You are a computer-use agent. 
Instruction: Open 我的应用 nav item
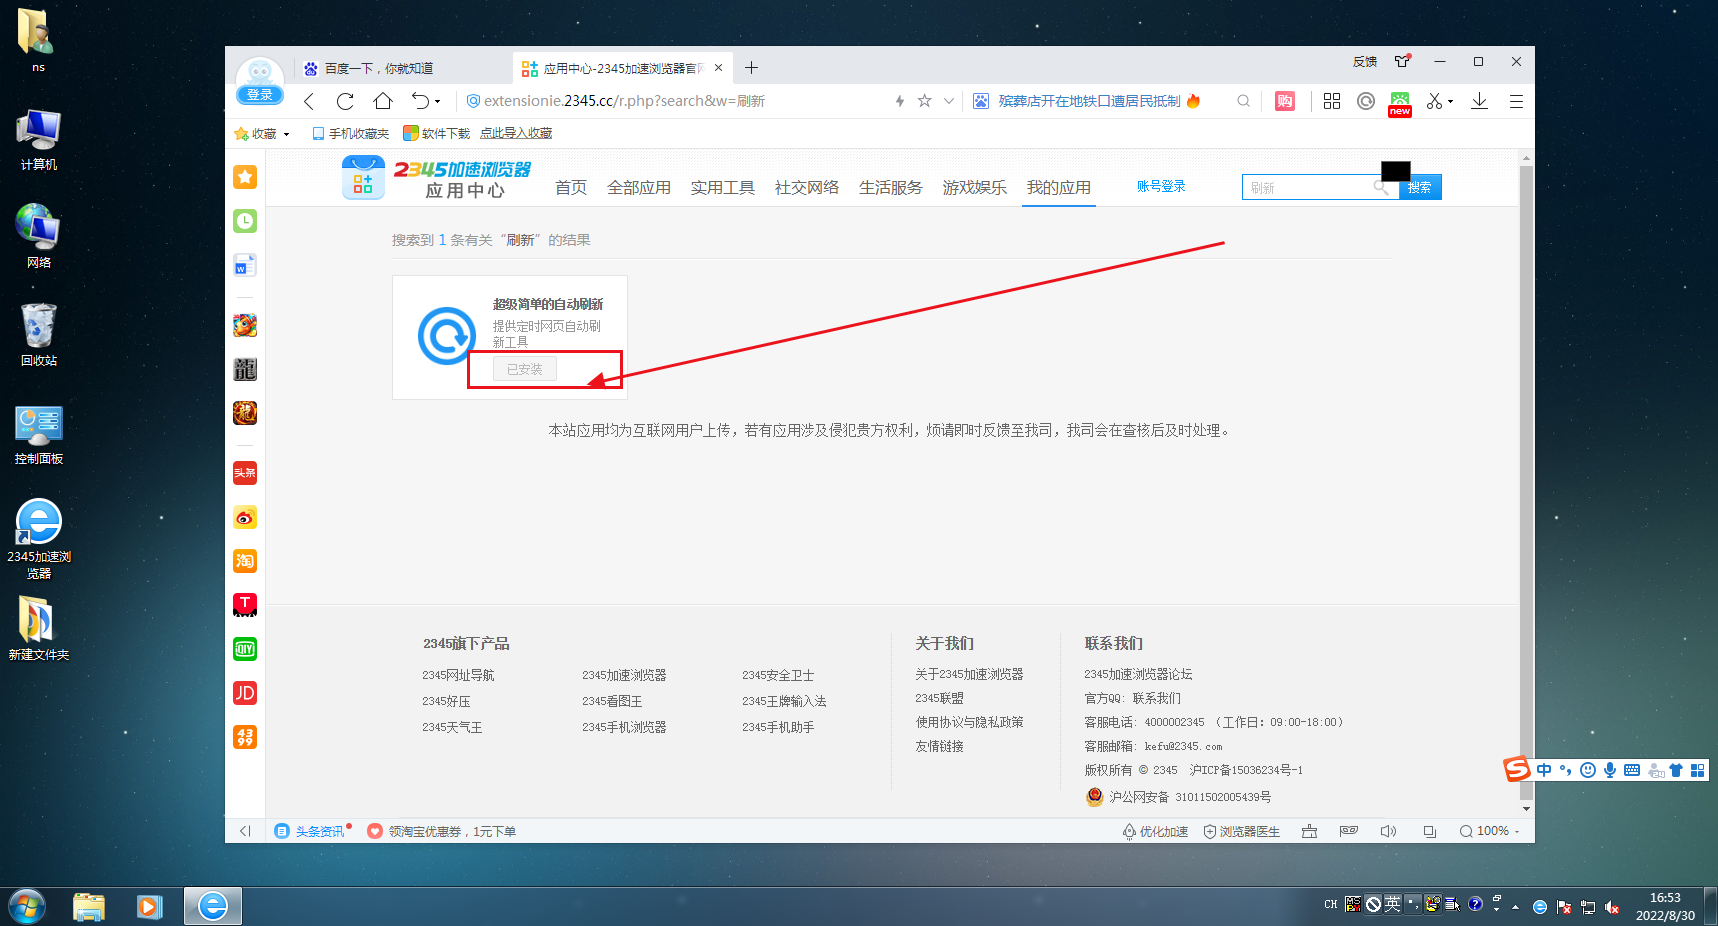point(1059,188)
